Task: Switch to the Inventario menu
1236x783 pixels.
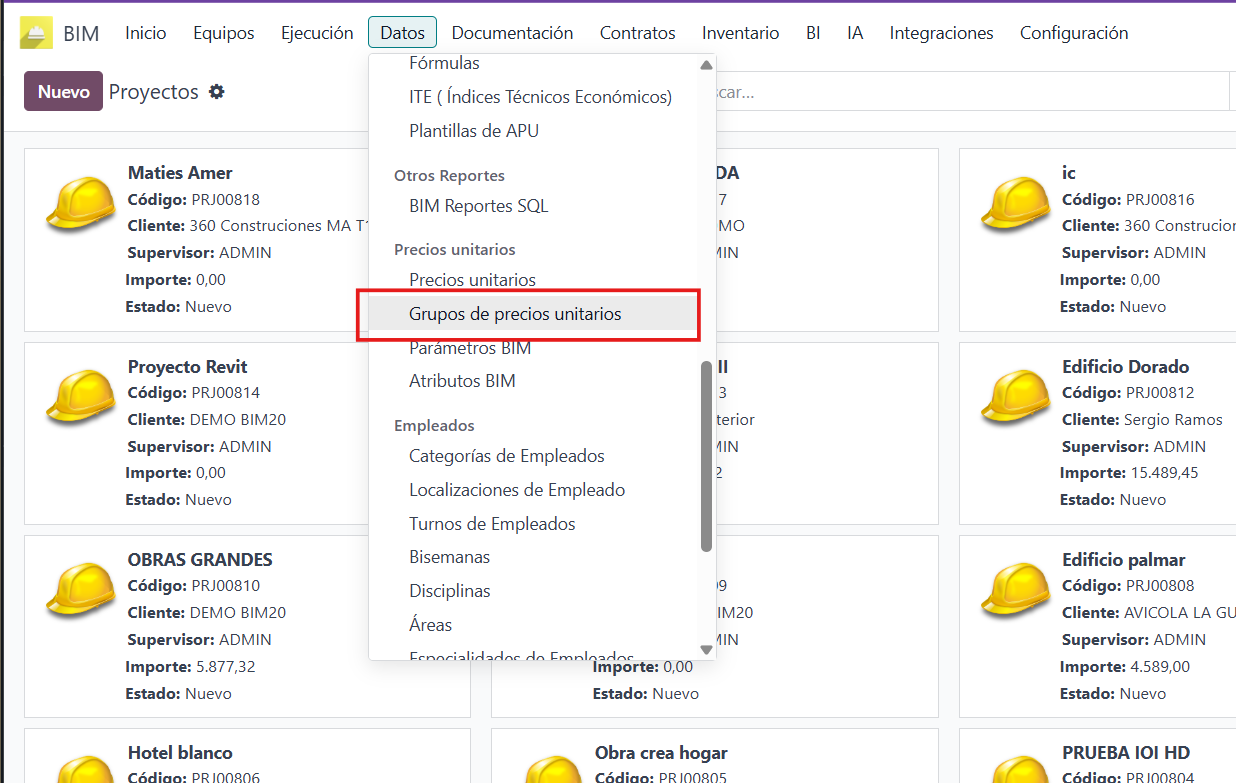Action: pyautogui.click(x=740, y=32)
